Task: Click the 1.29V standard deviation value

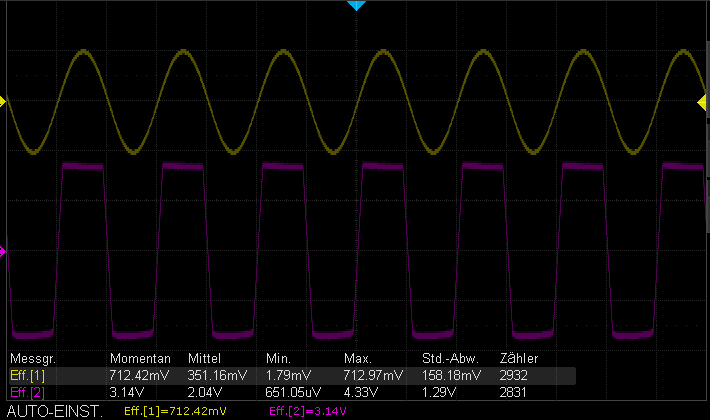Action: click(x=439, y=392)
